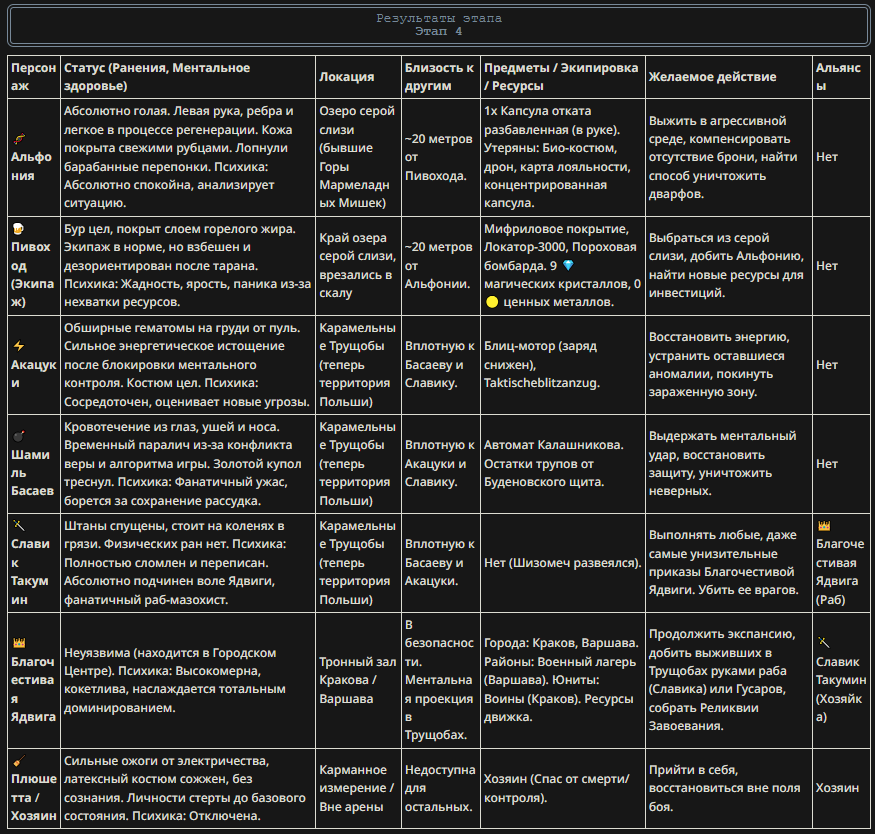Click action 'Выбраться из серой слизи, добить Альфонию'

[x=726, y=266]
